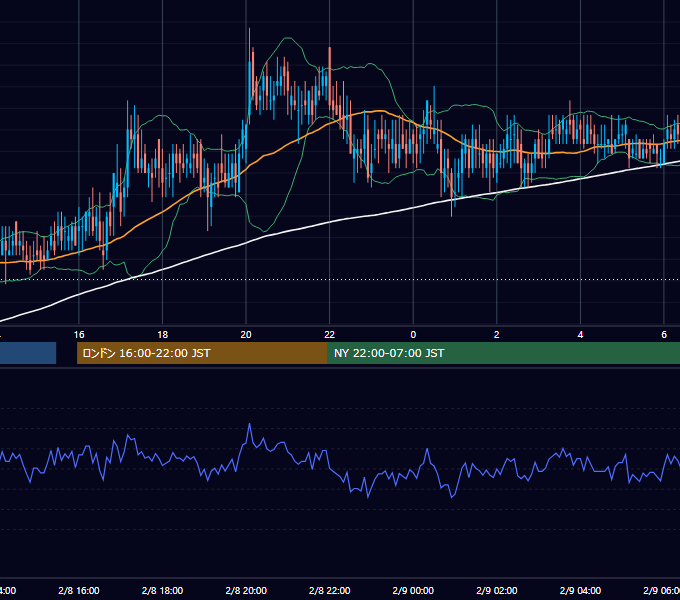Click the ロンドン 16:00-22:00 JST session bar
Screen dimensions: 680x600
tap(202, 353)
